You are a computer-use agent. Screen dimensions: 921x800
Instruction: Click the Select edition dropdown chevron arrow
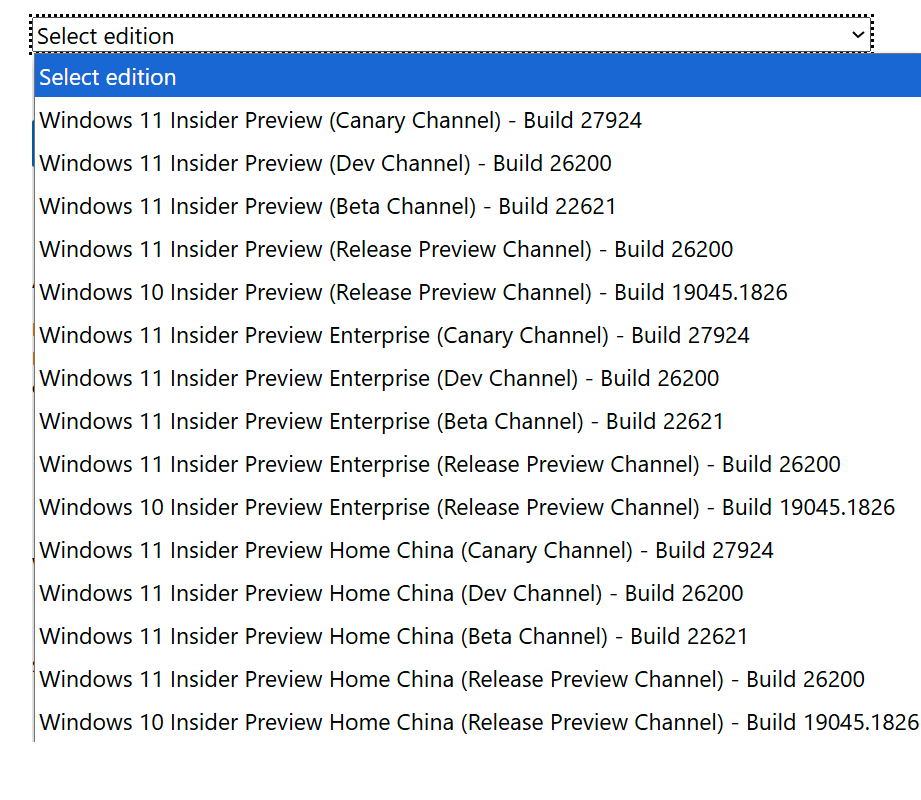[x=857, y=35]
